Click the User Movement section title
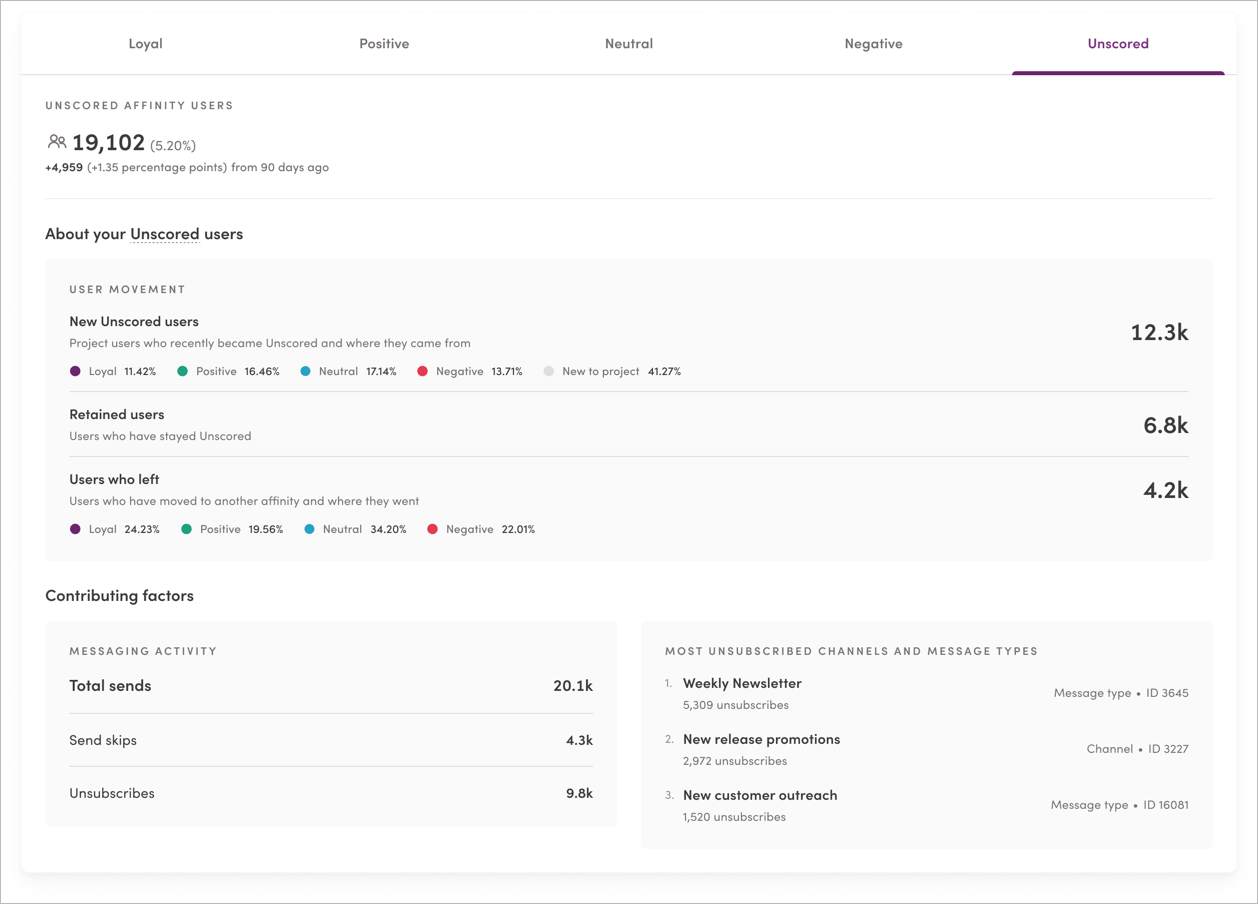 pos(127,289)
